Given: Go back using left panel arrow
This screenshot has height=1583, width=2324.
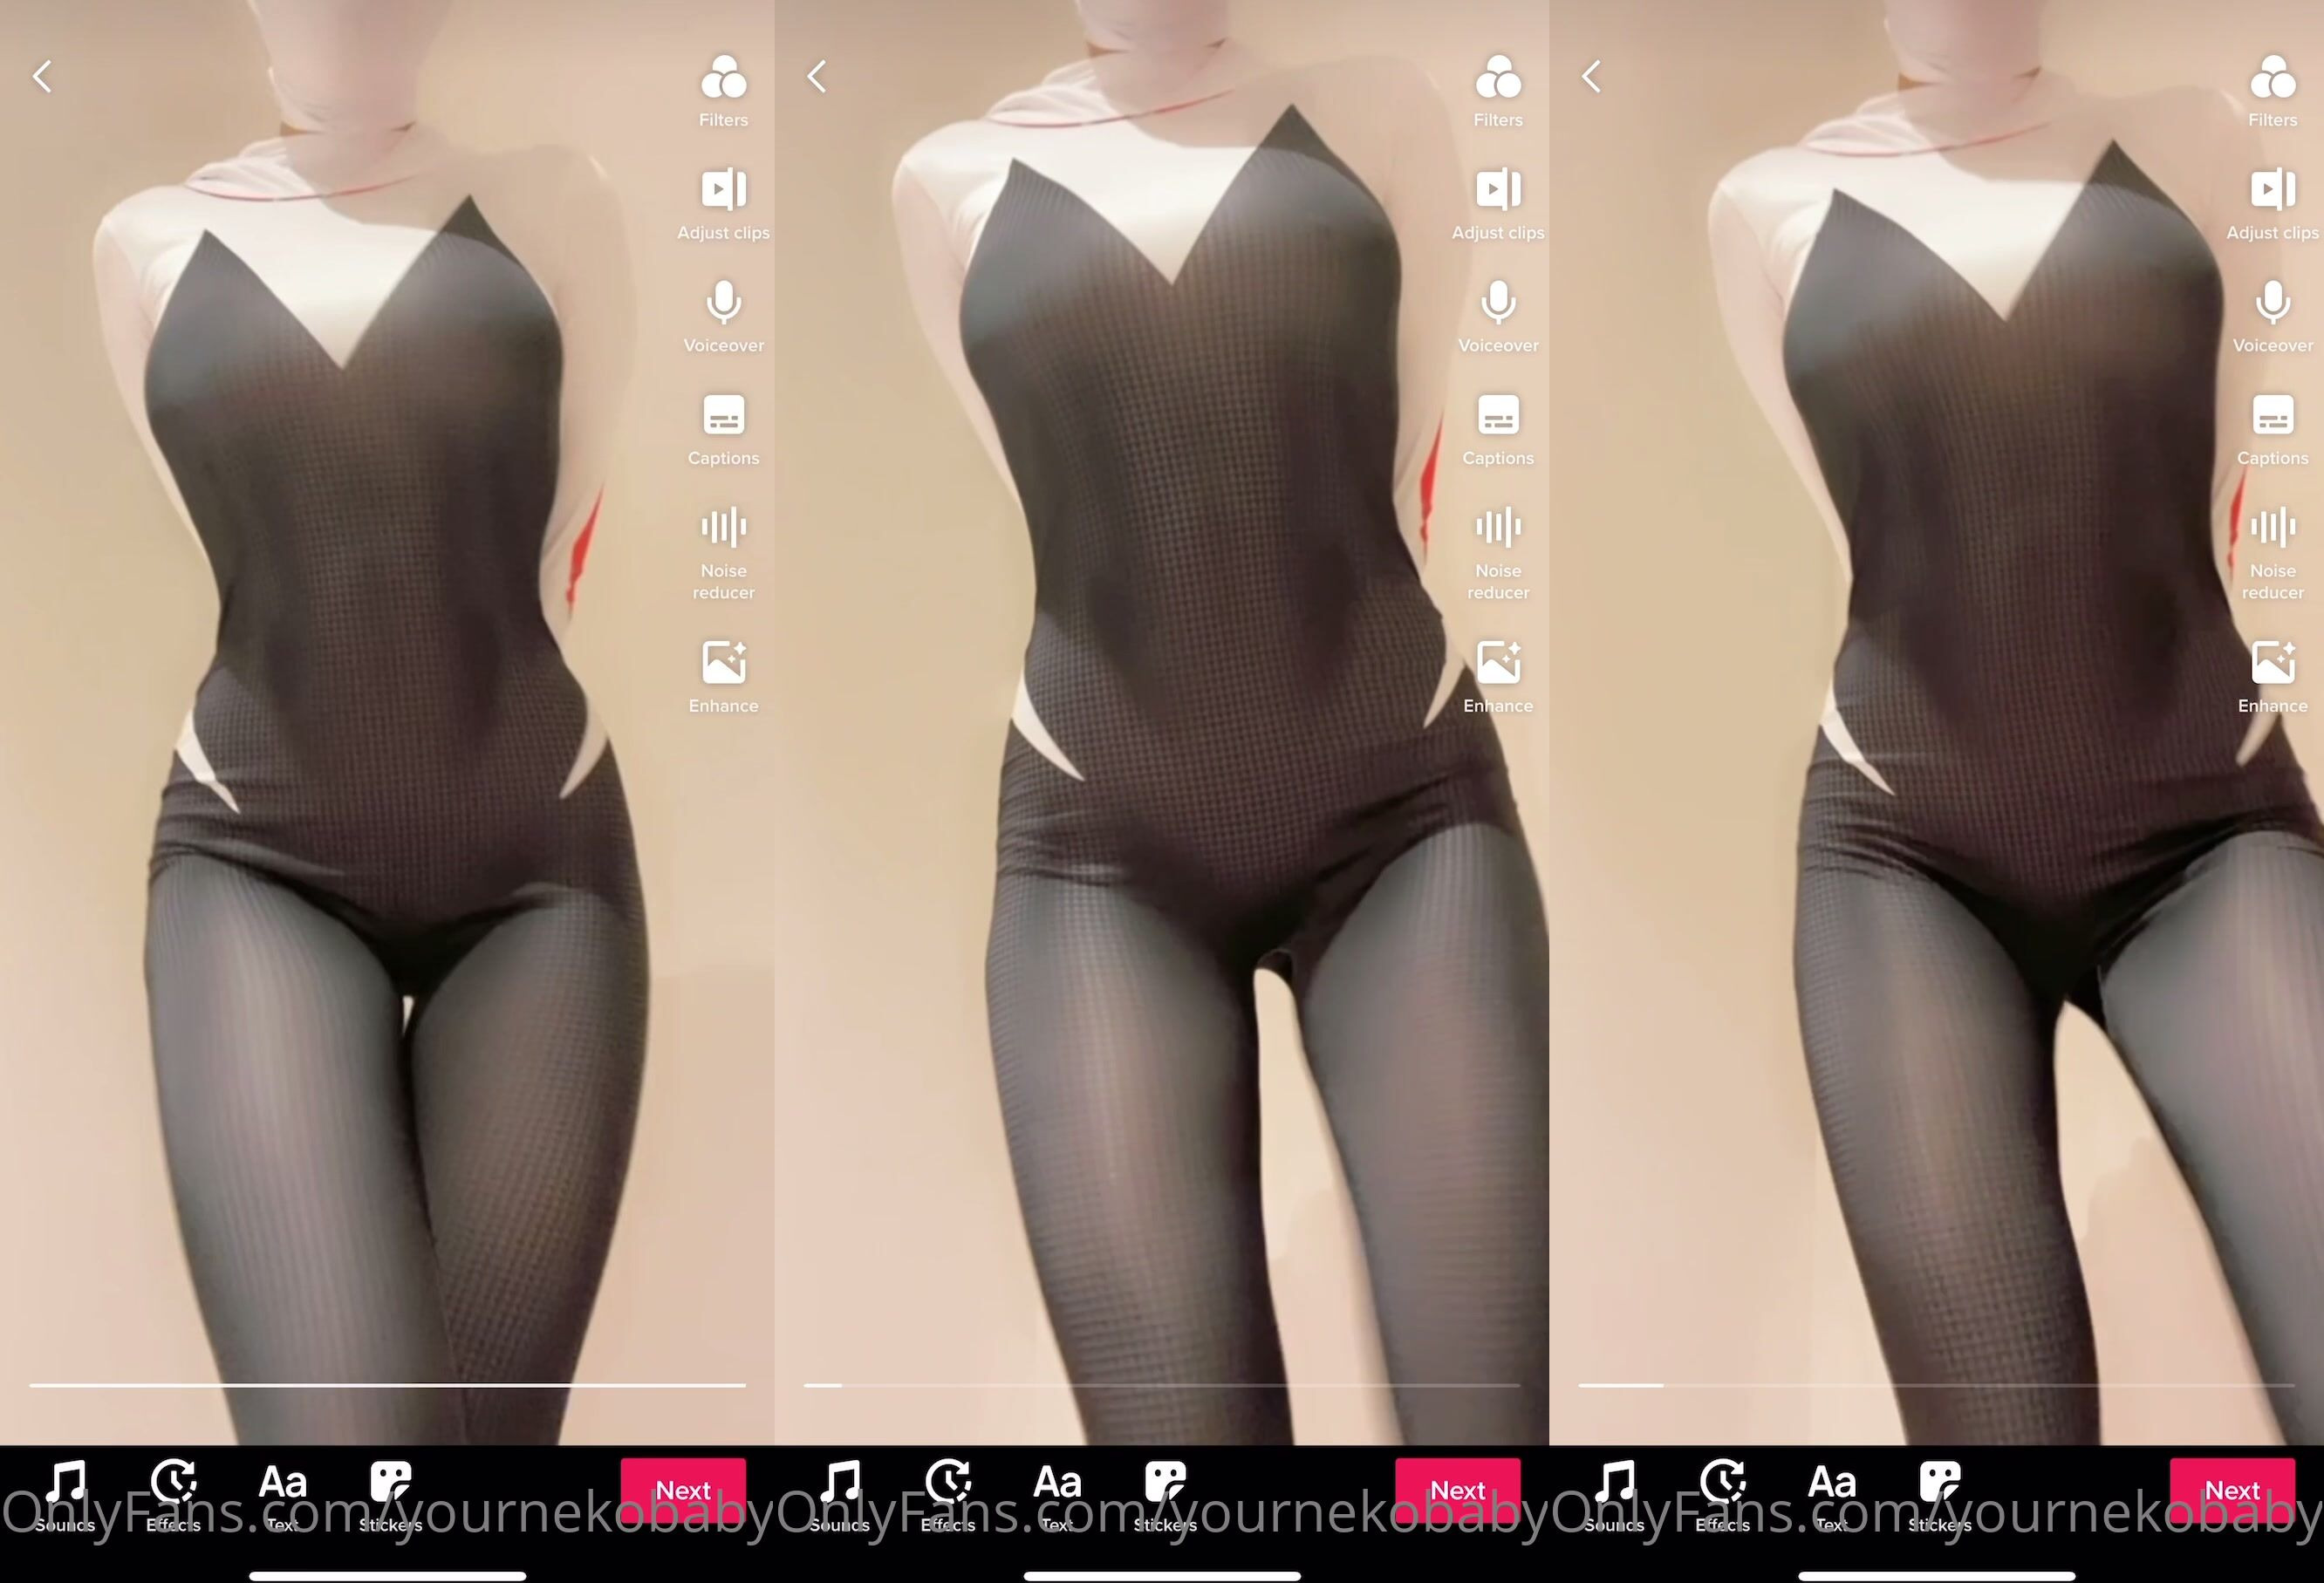Looking at the screenshot, I should pos(42,76).
